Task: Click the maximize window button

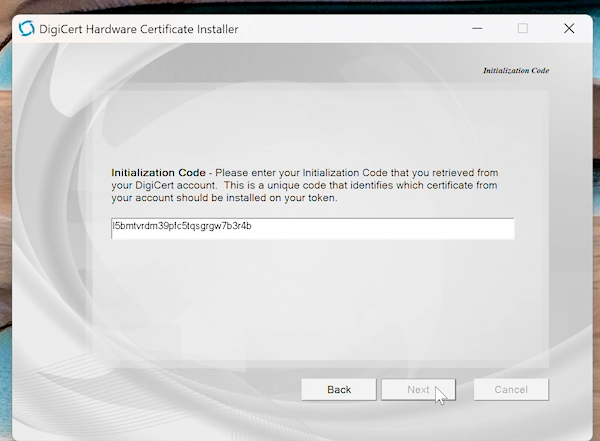Action: click(522, 28)
